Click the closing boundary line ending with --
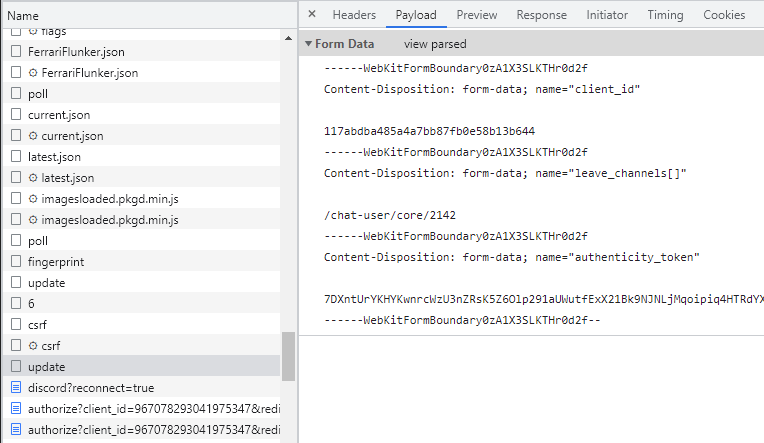The height and width of the screenshot is (443, 764). [x=462, y=320]
